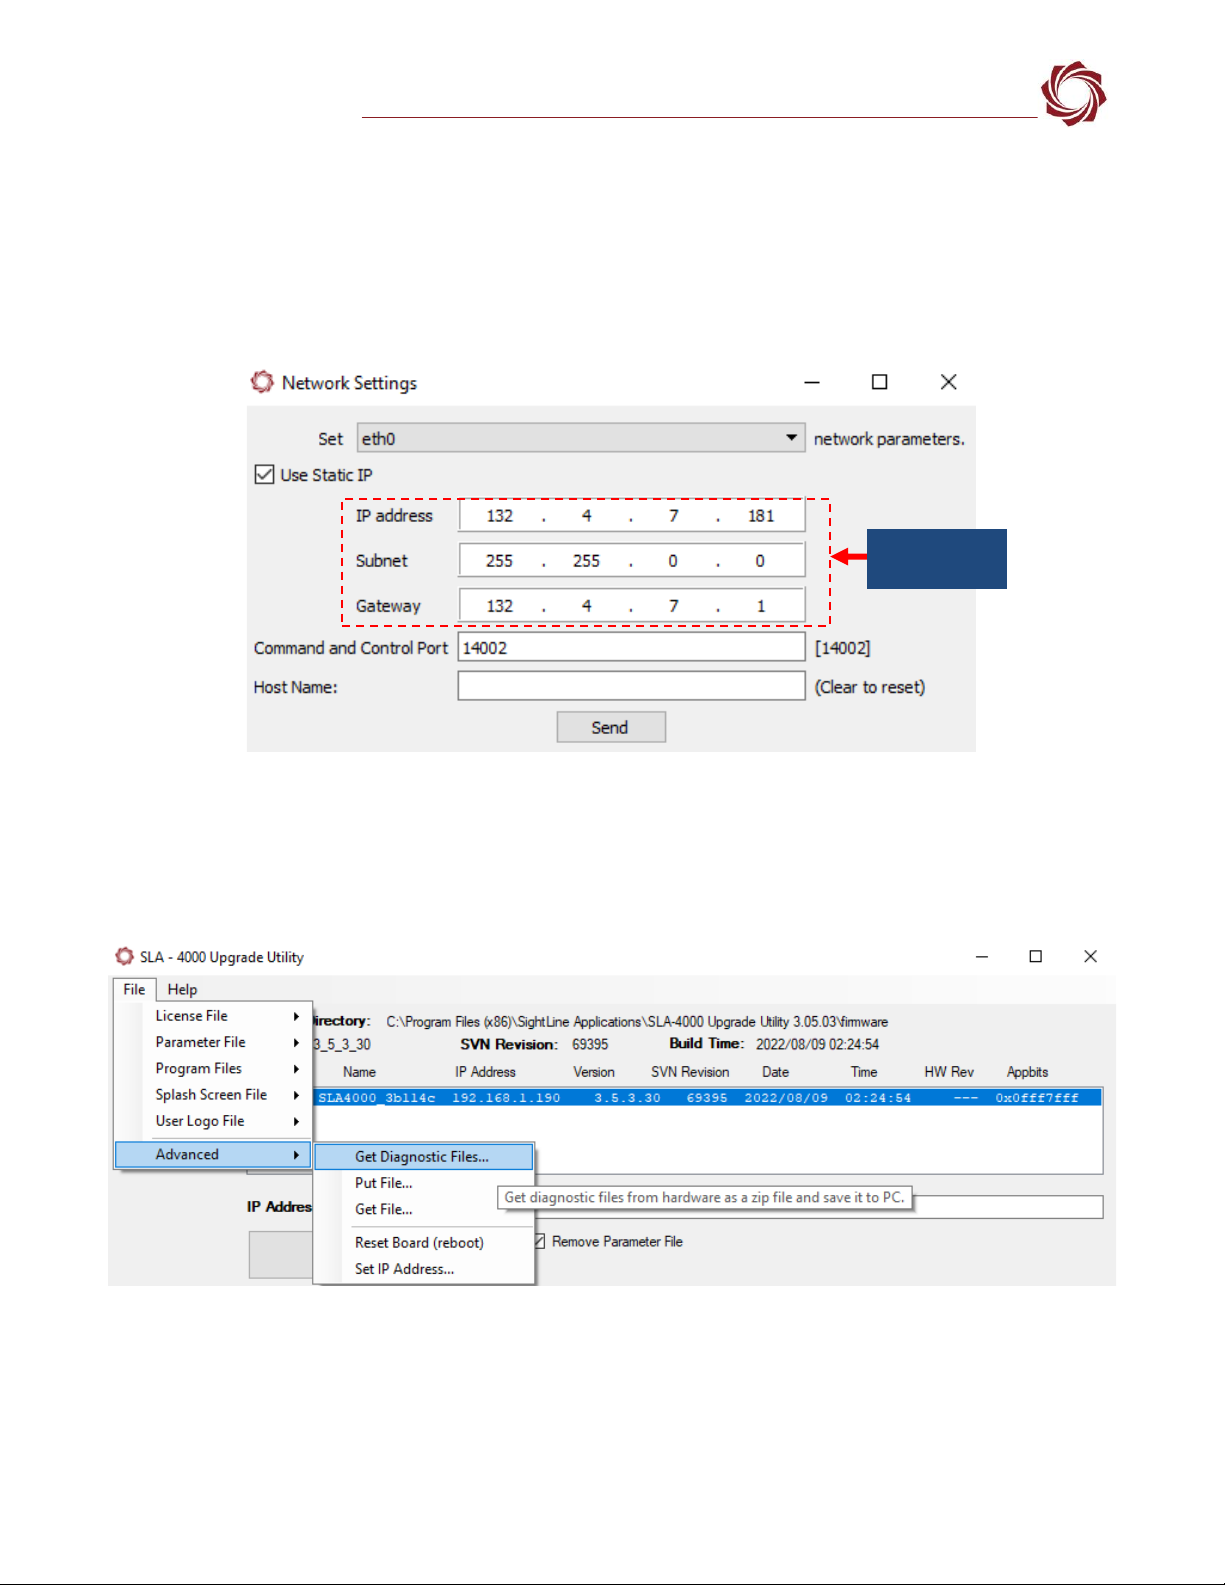Expand the License File submenu

click(x=227, y=1016)
